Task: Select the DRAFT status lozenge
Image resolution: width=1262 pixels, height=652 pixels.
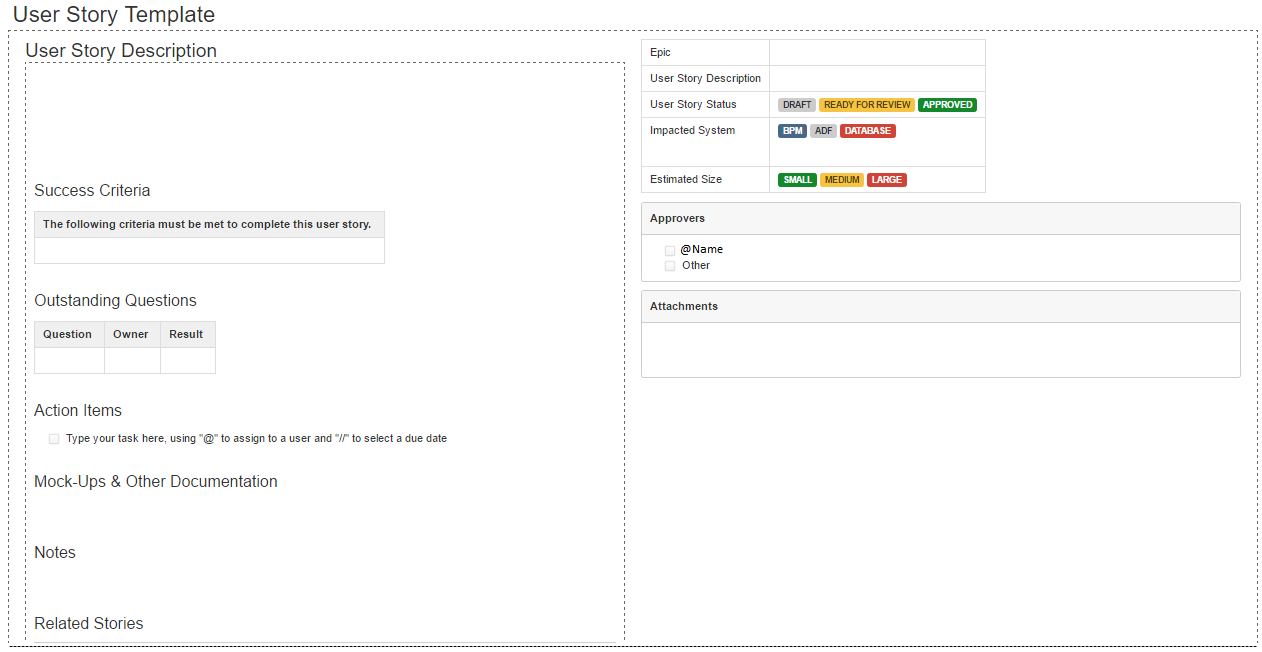Action: click(796, 104)
